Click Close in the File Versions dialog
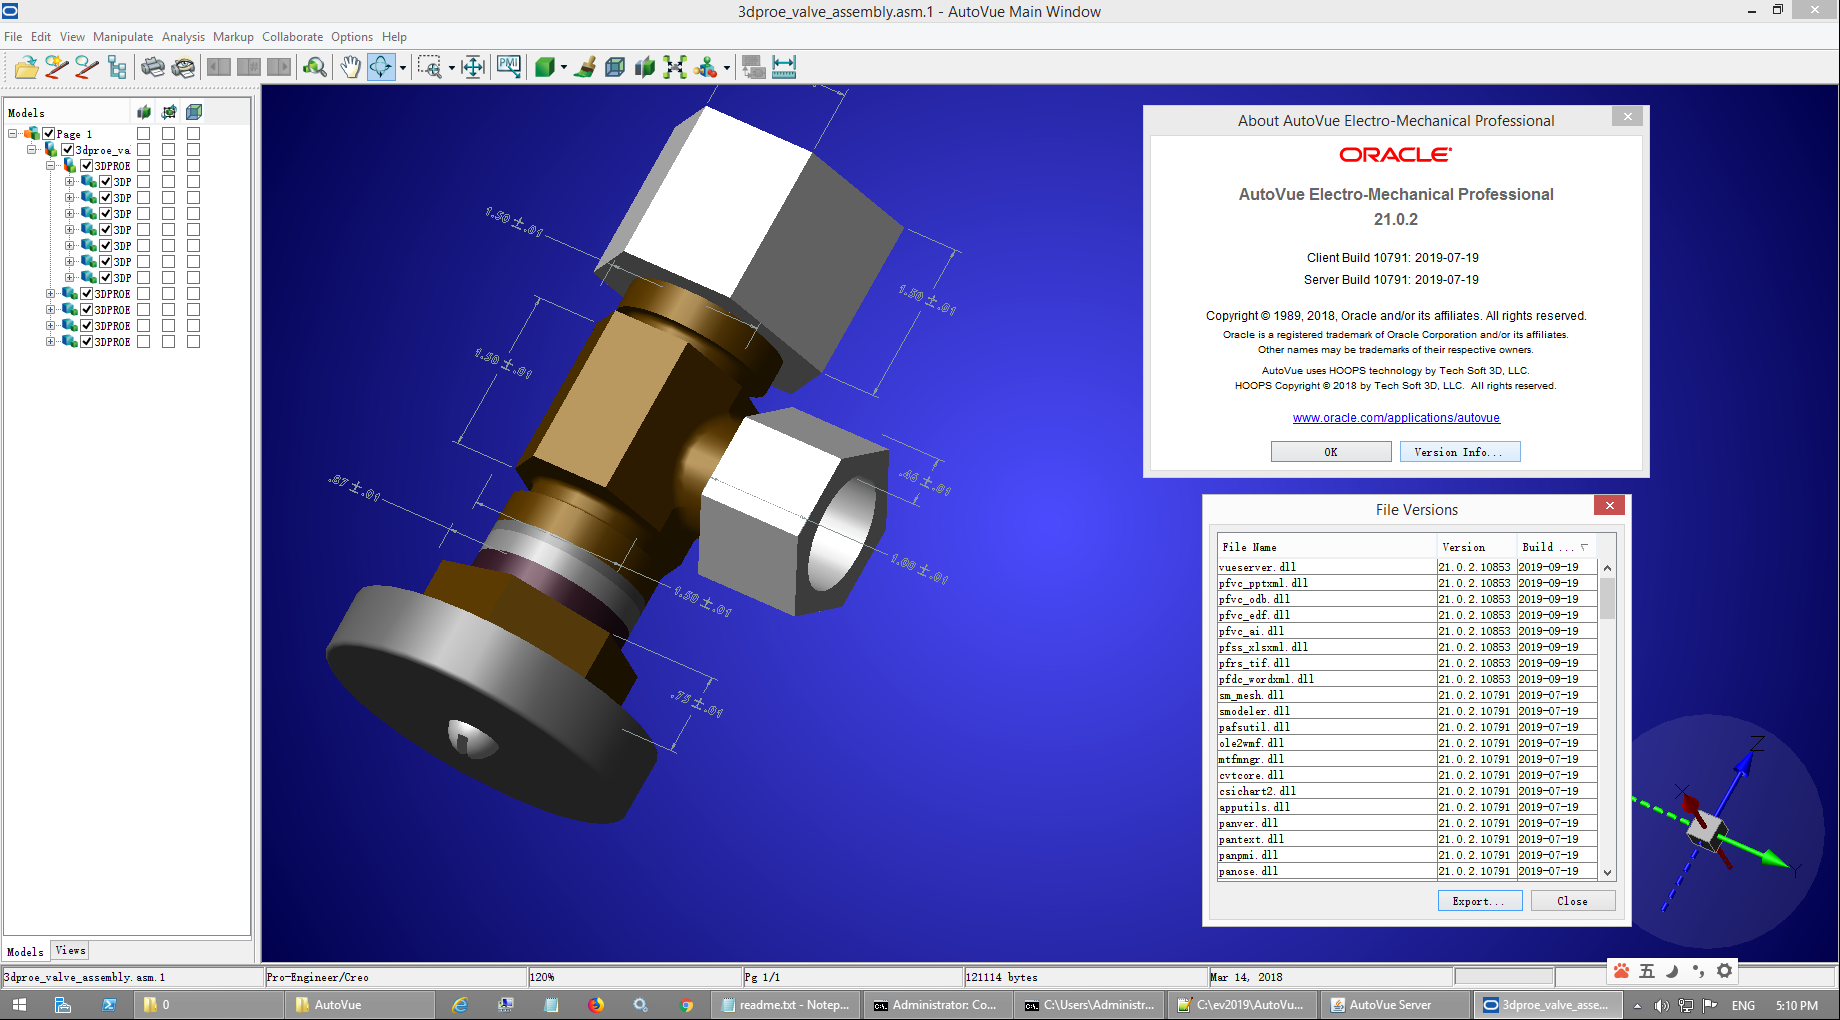This screenshot has height=1020, width=1840. [x=1573, y=901]
